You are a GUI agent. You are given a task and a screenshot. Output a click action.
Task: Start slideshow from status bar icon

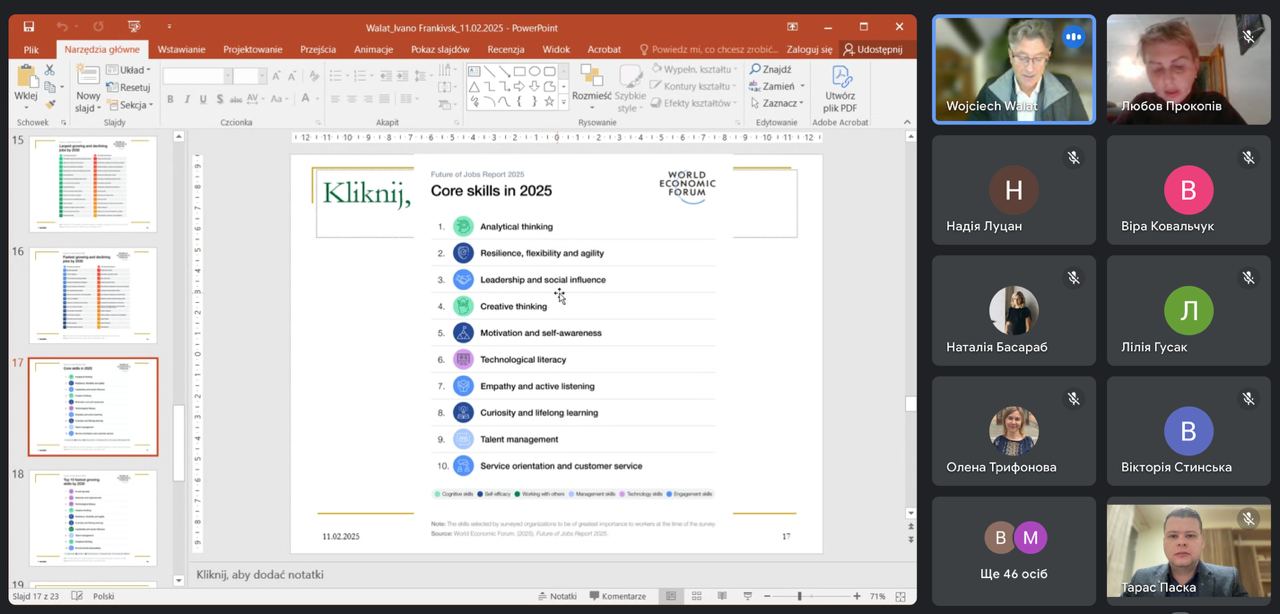click(746, 596)
